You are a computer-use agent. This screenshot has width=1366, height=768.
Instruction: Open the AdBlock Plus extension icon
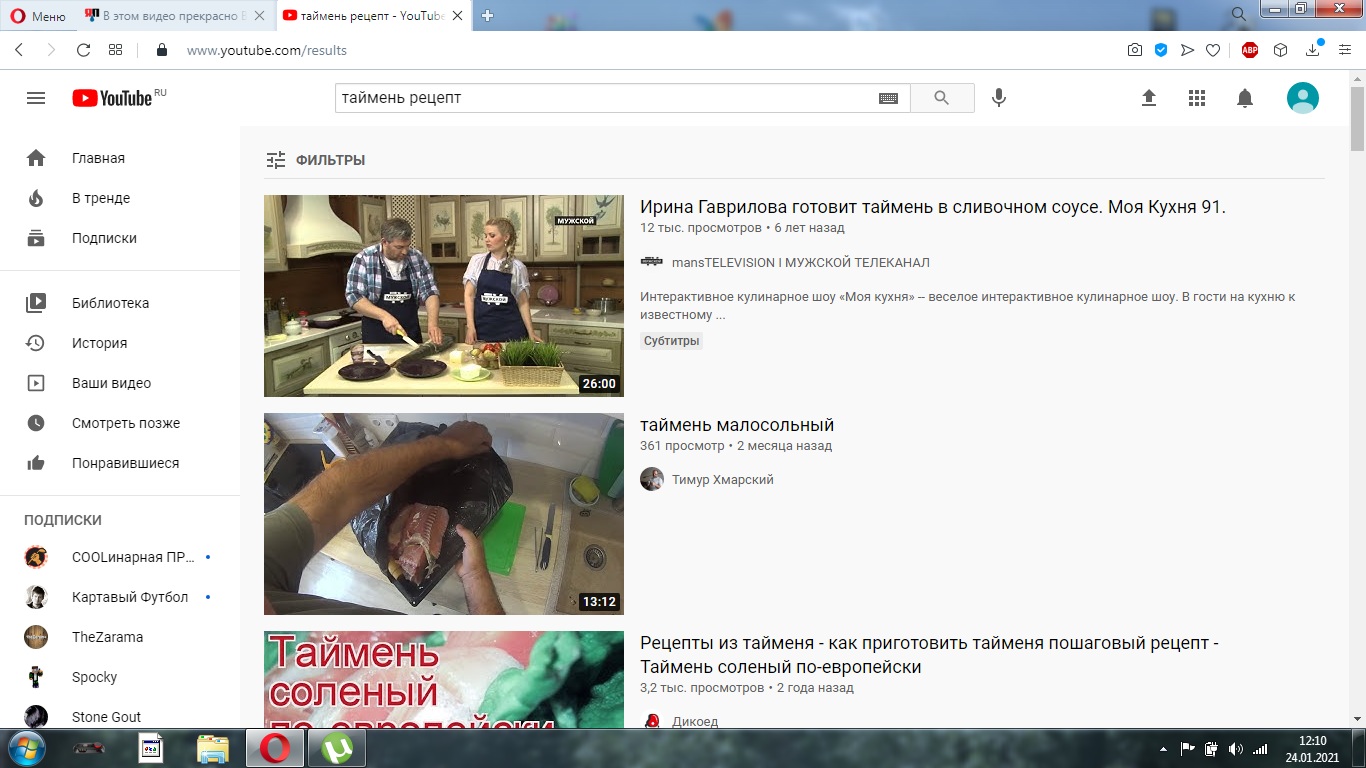(x=1250, y=50)
